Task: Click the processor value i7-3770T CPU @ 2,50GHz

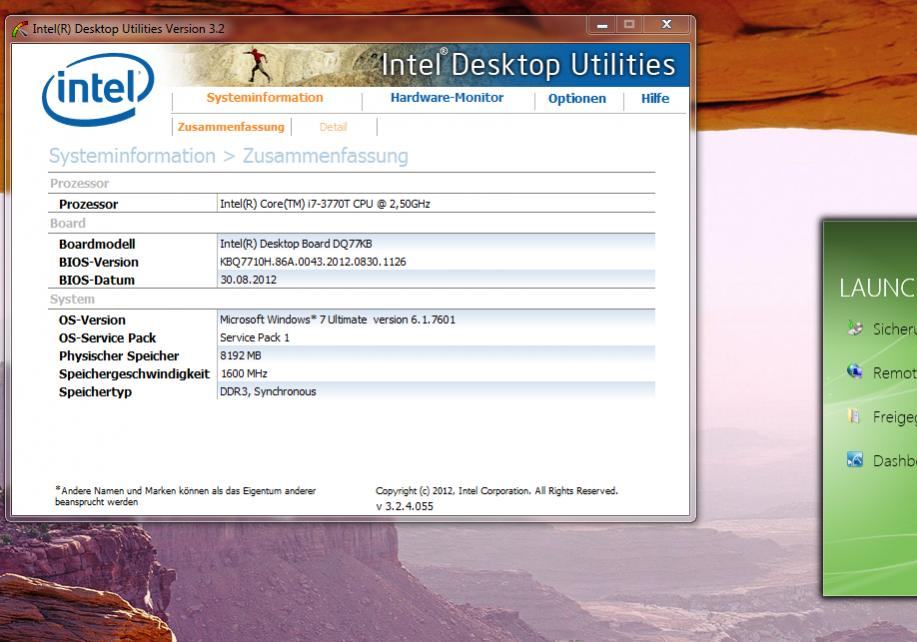Action: (325, 203)
